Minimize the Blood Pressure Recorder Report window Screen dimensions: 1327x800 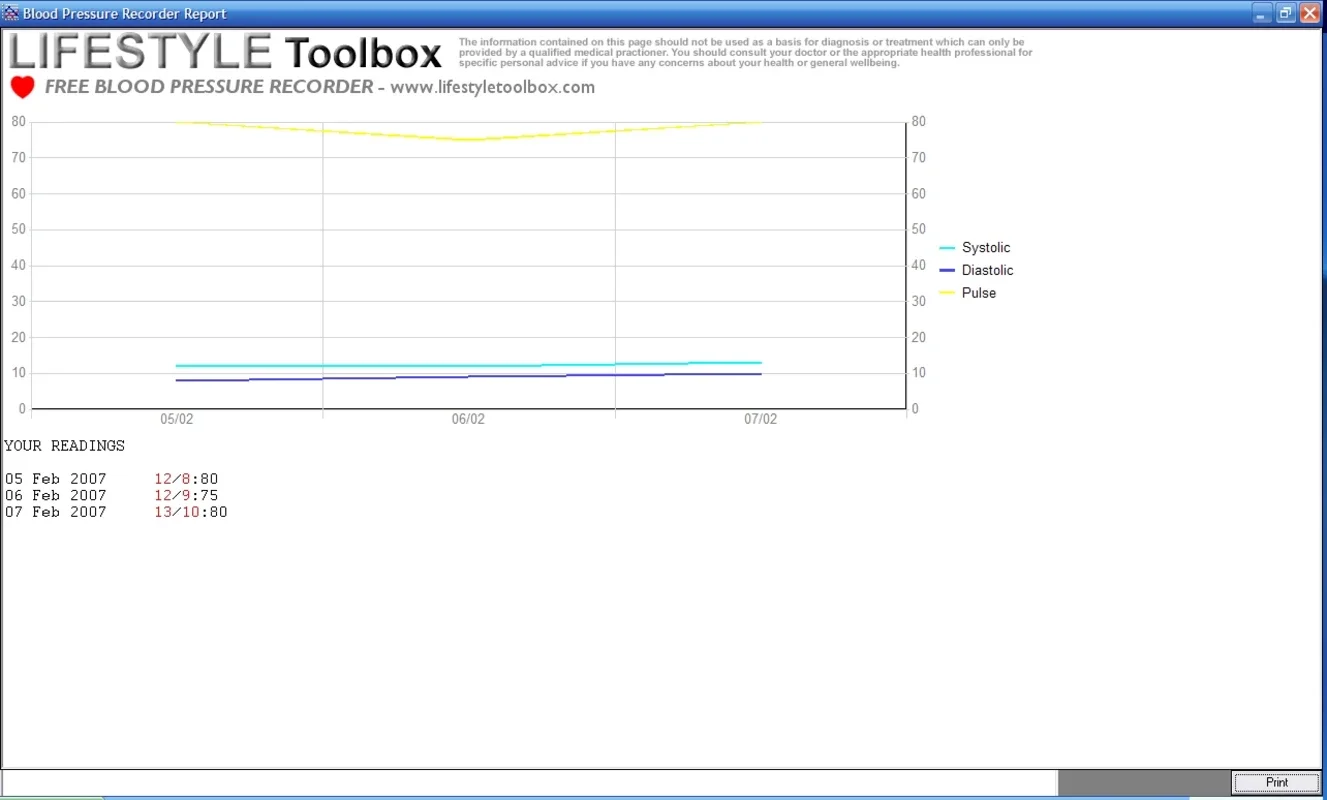click(1262, 13)
